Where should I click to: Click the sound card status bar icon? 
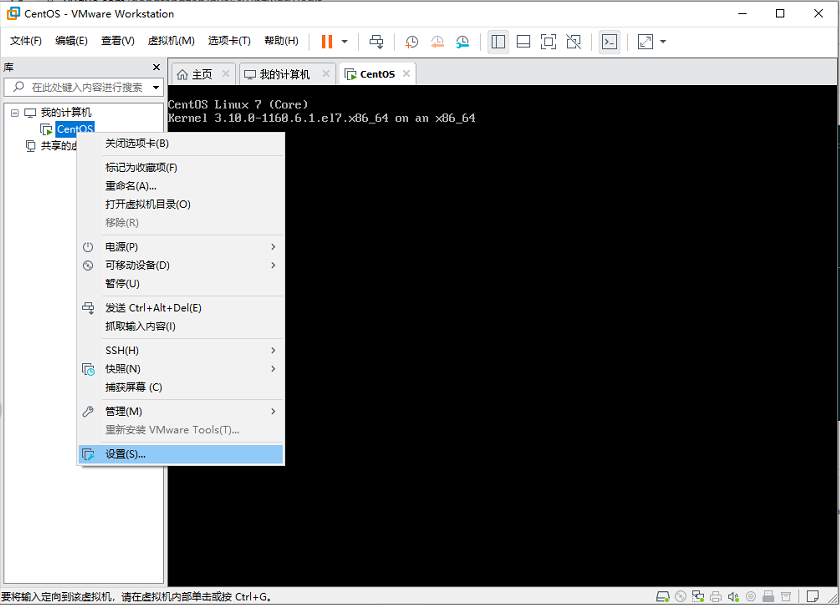[x=733, y=596]
